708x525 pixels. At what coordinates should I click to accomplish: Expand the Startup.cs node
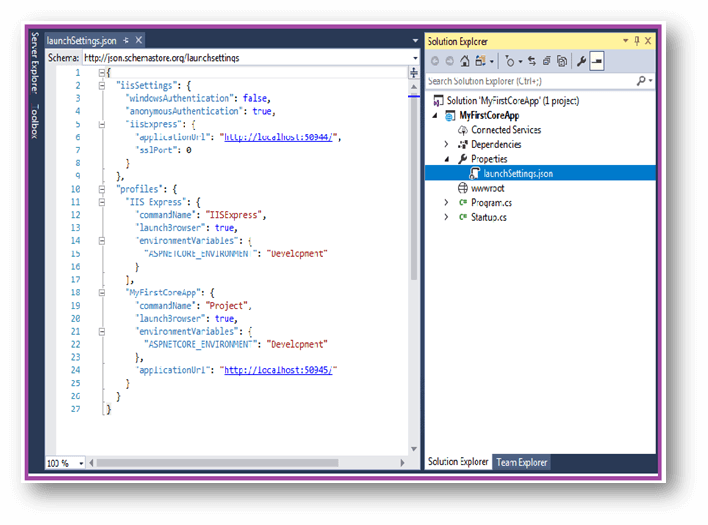coord(446,217)
